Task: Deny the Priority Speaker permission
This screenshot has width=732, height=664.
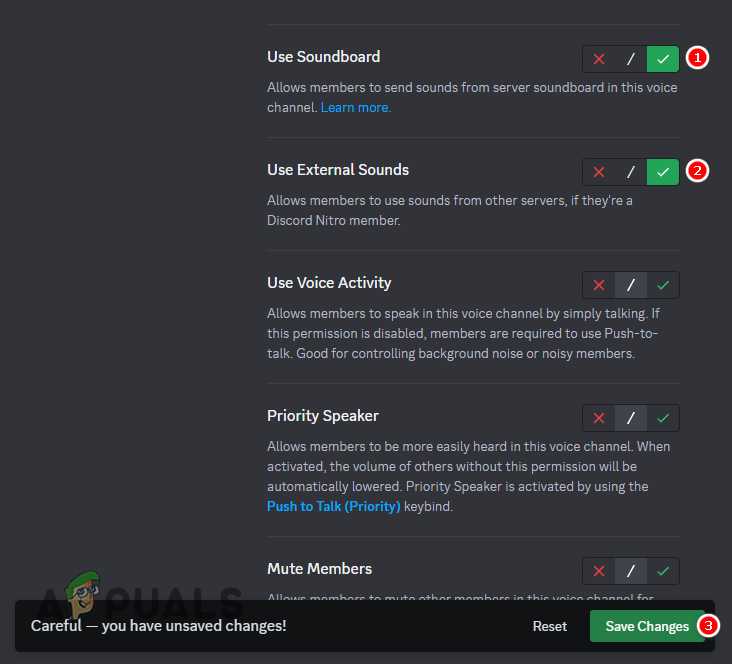Action: (599, 418)
